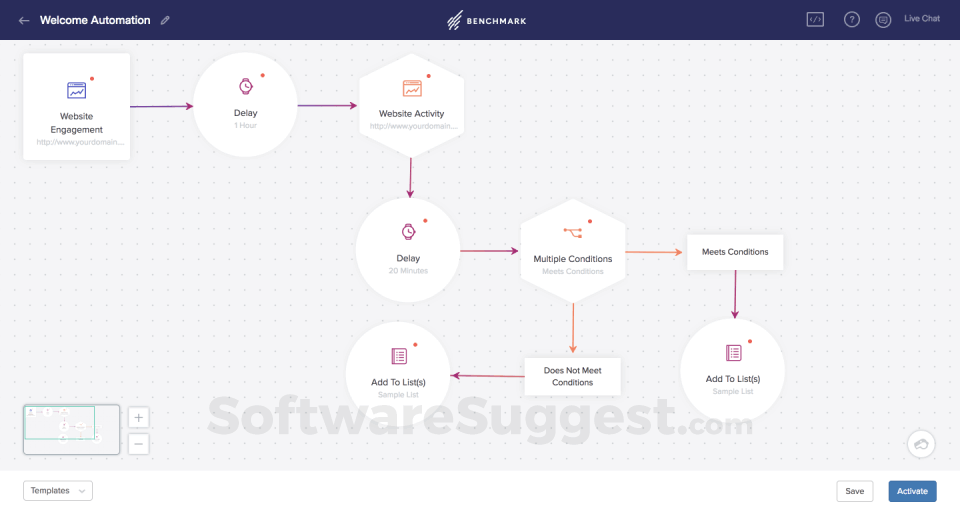This screenshot has height=514, width=960.
Task: Click the Website Activity URL text
Action: coord(413,126)
